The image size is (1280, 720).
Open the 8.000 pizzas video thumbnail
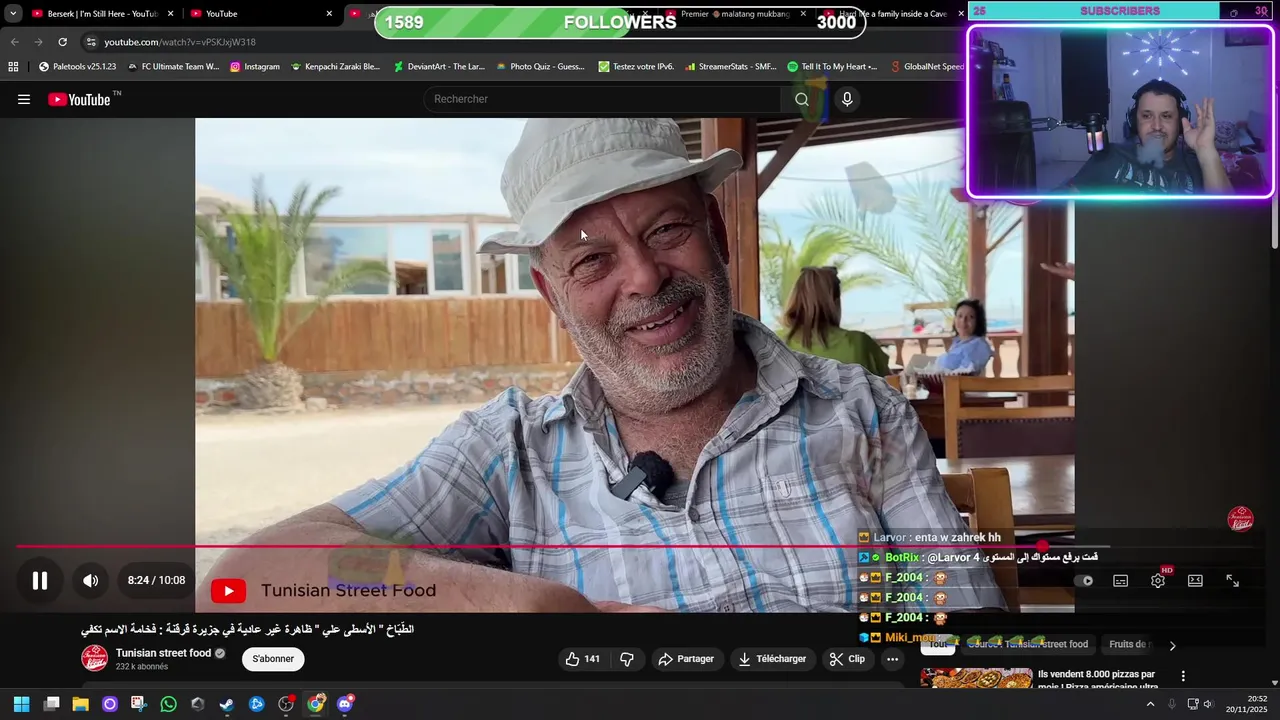pos(976,678)
